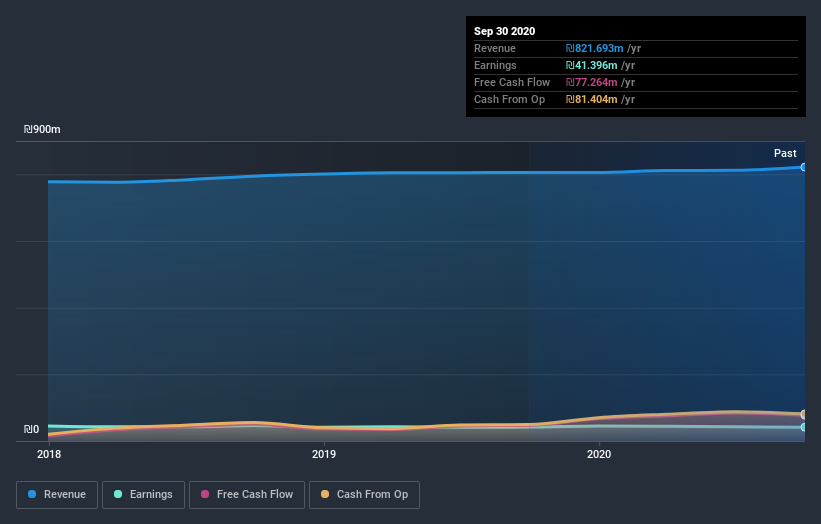This screenshot has width=821, height=524.
Task: Click the Sep 30 2020 tooltip date
Action: [x=504, y=31]
